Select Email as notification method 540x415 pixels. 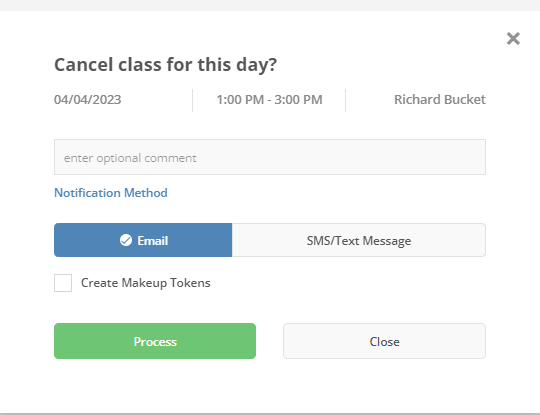(143, 240)
